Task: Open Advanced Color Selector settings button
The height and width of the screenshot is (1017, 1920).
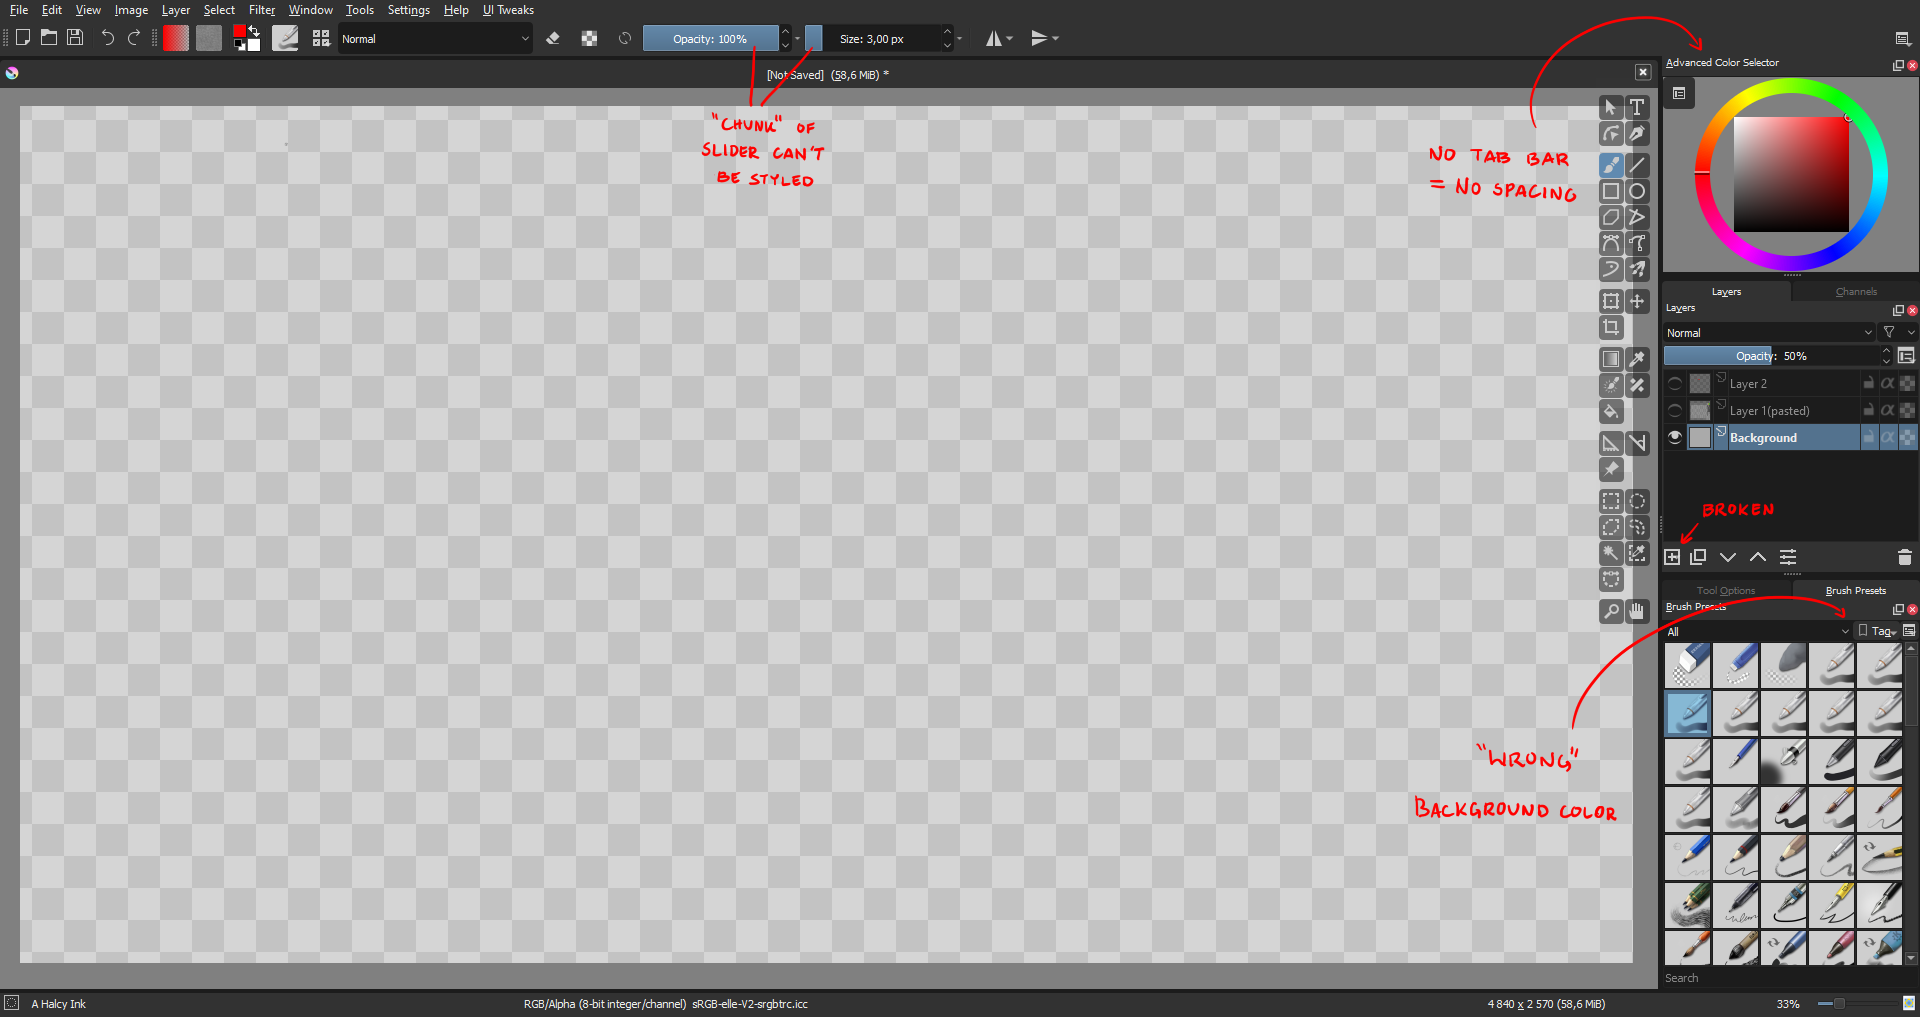Action: (x=1679, y=93)
